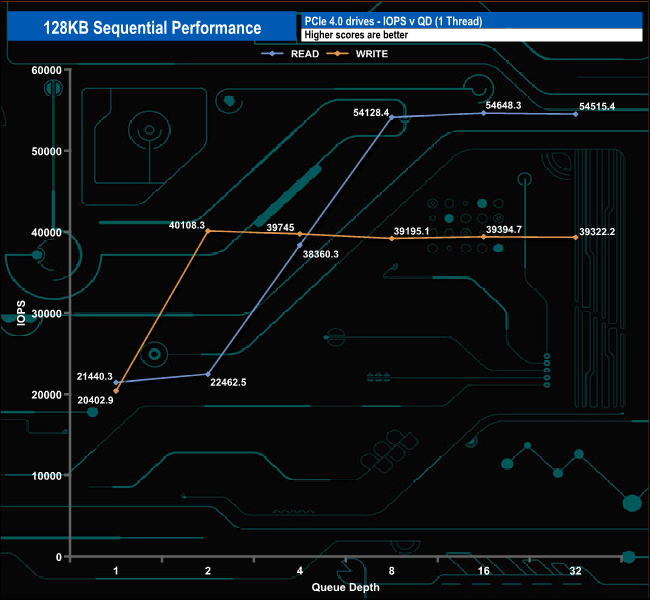Click the READ data point at queue depth 8
This screenshot has width=650, height=600.
tap(392, 117)
